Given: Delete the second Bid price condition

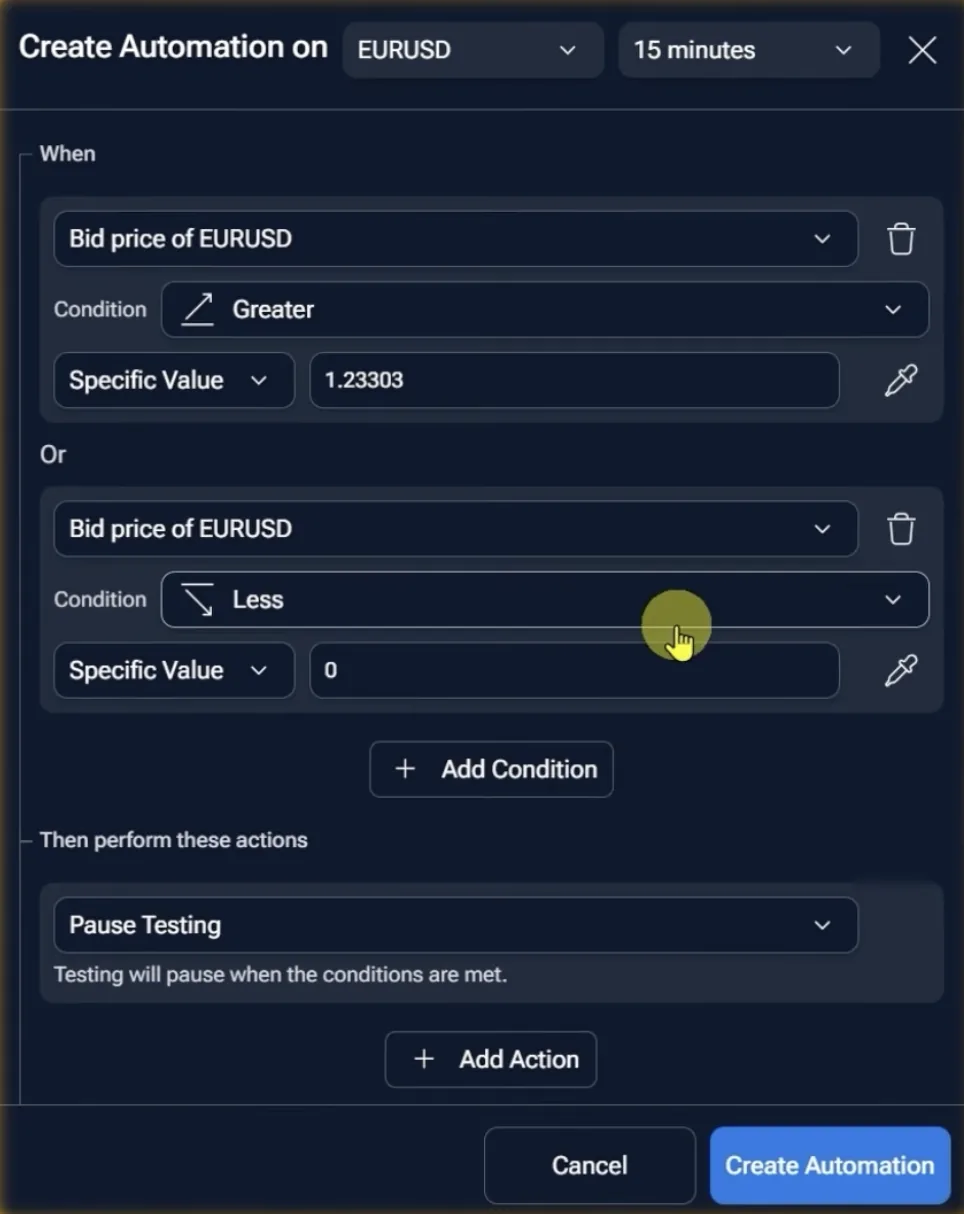Looking at the screenshot, I should [x=901, y=529].
